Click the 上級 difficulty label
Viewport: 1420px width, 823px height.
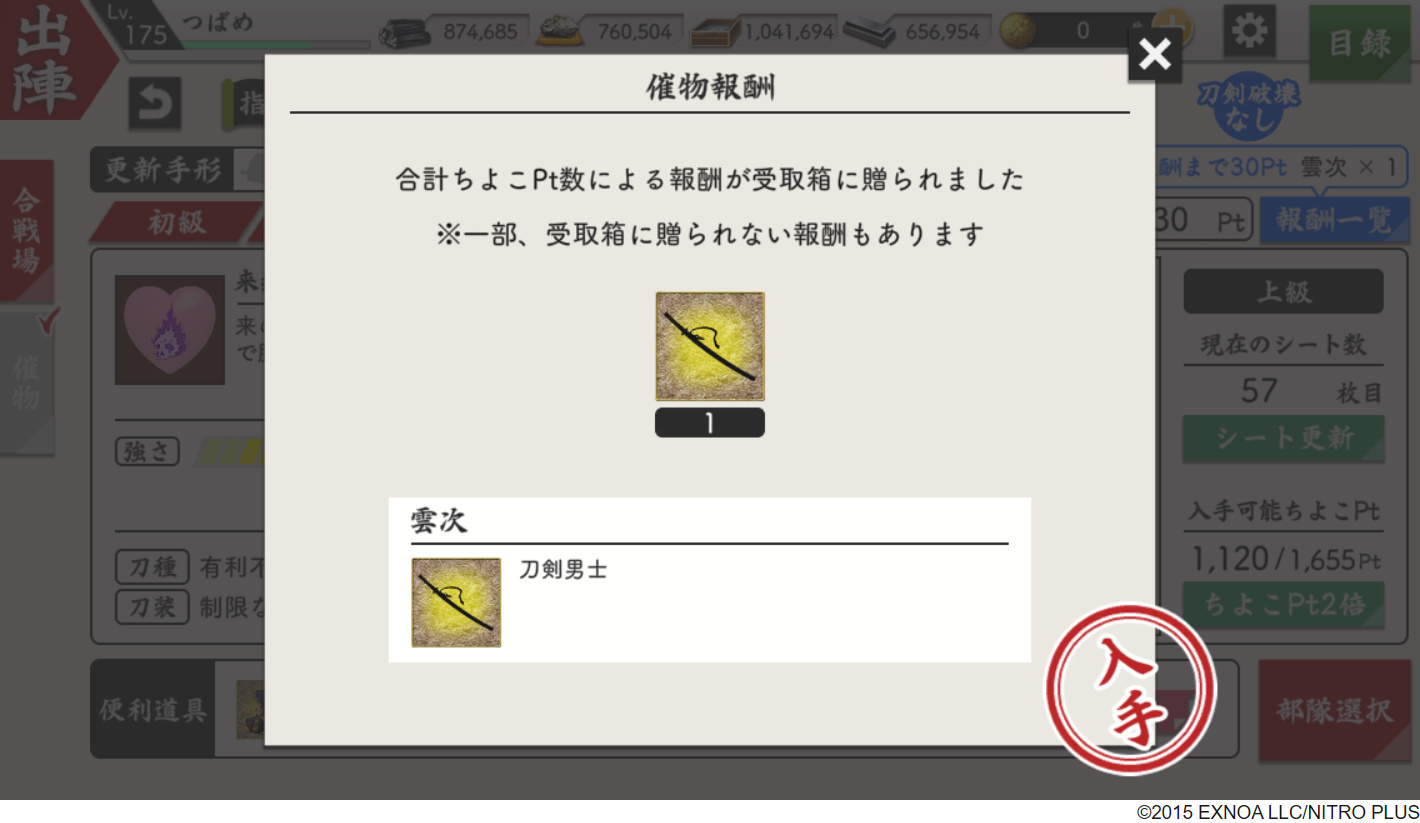pyautogui.click(x=1284, y=292)
